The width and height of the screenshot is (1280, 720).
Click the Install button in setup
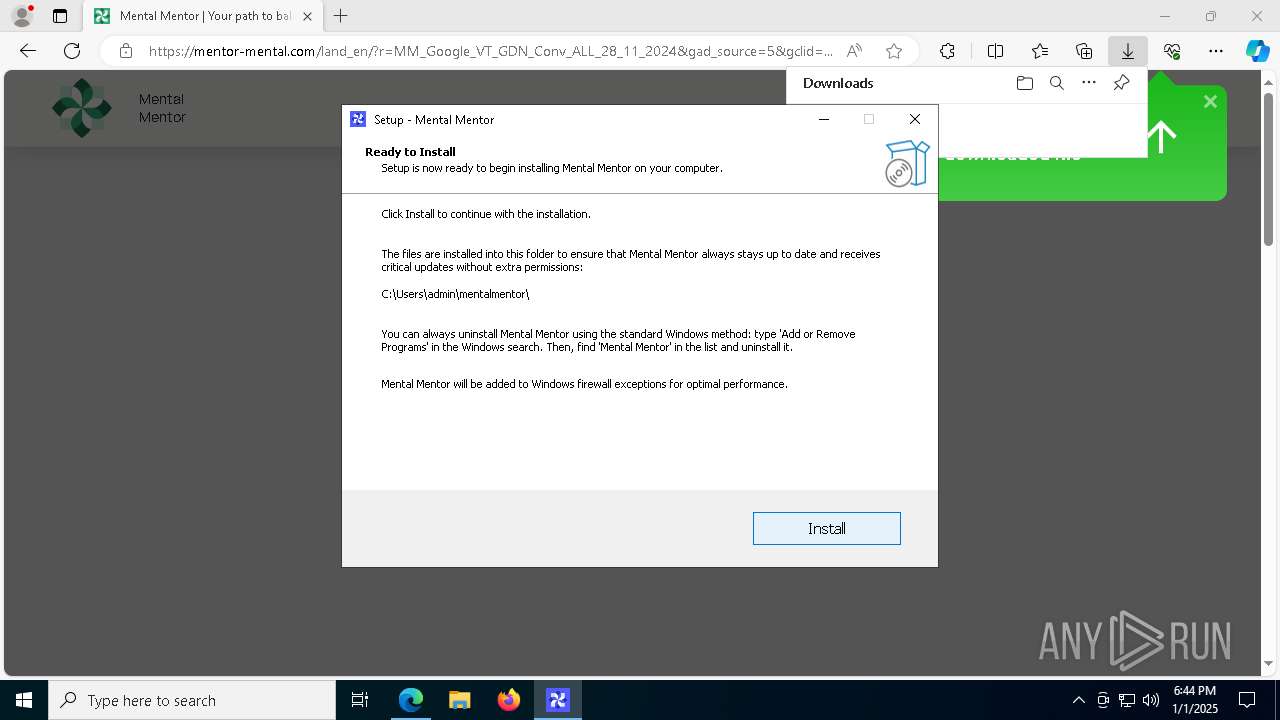(x=826, y=528)
